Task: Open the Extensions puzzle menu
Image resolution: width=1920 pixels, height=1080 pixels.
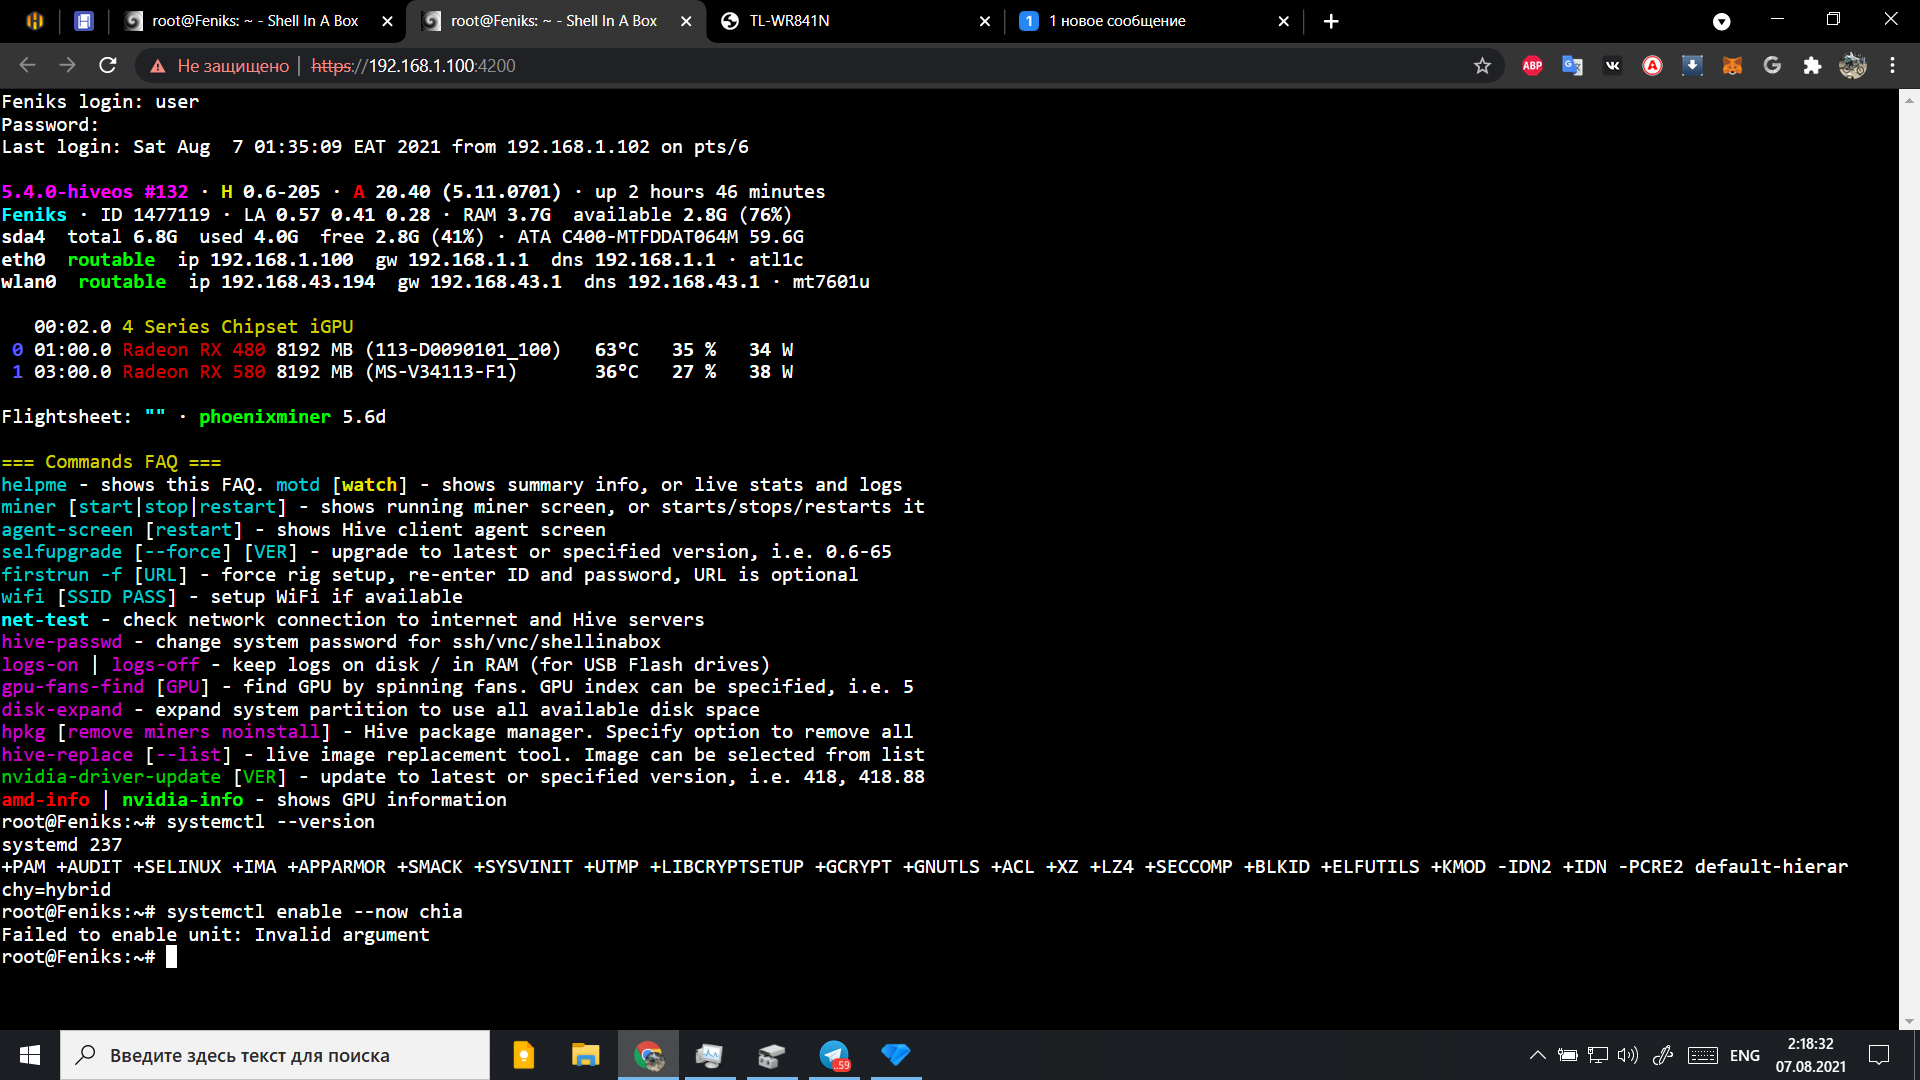Action: click(1812, 66)
